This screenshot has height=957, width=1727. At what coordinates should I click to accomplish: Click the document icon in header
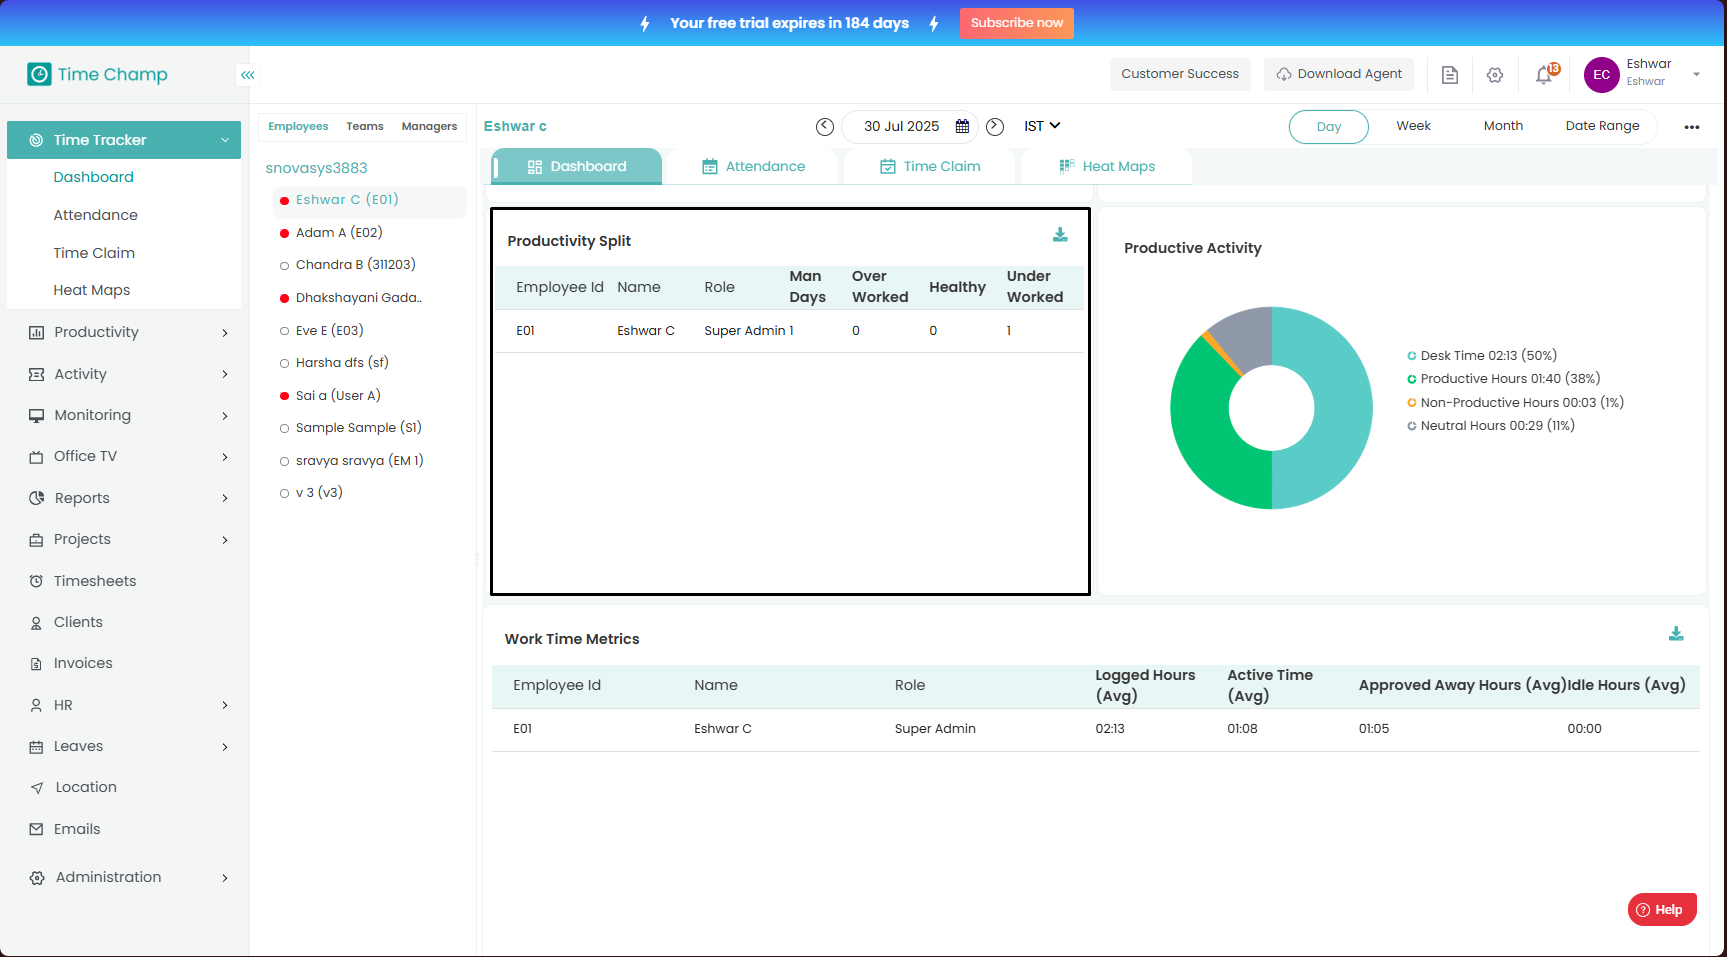coord(1449,75)
